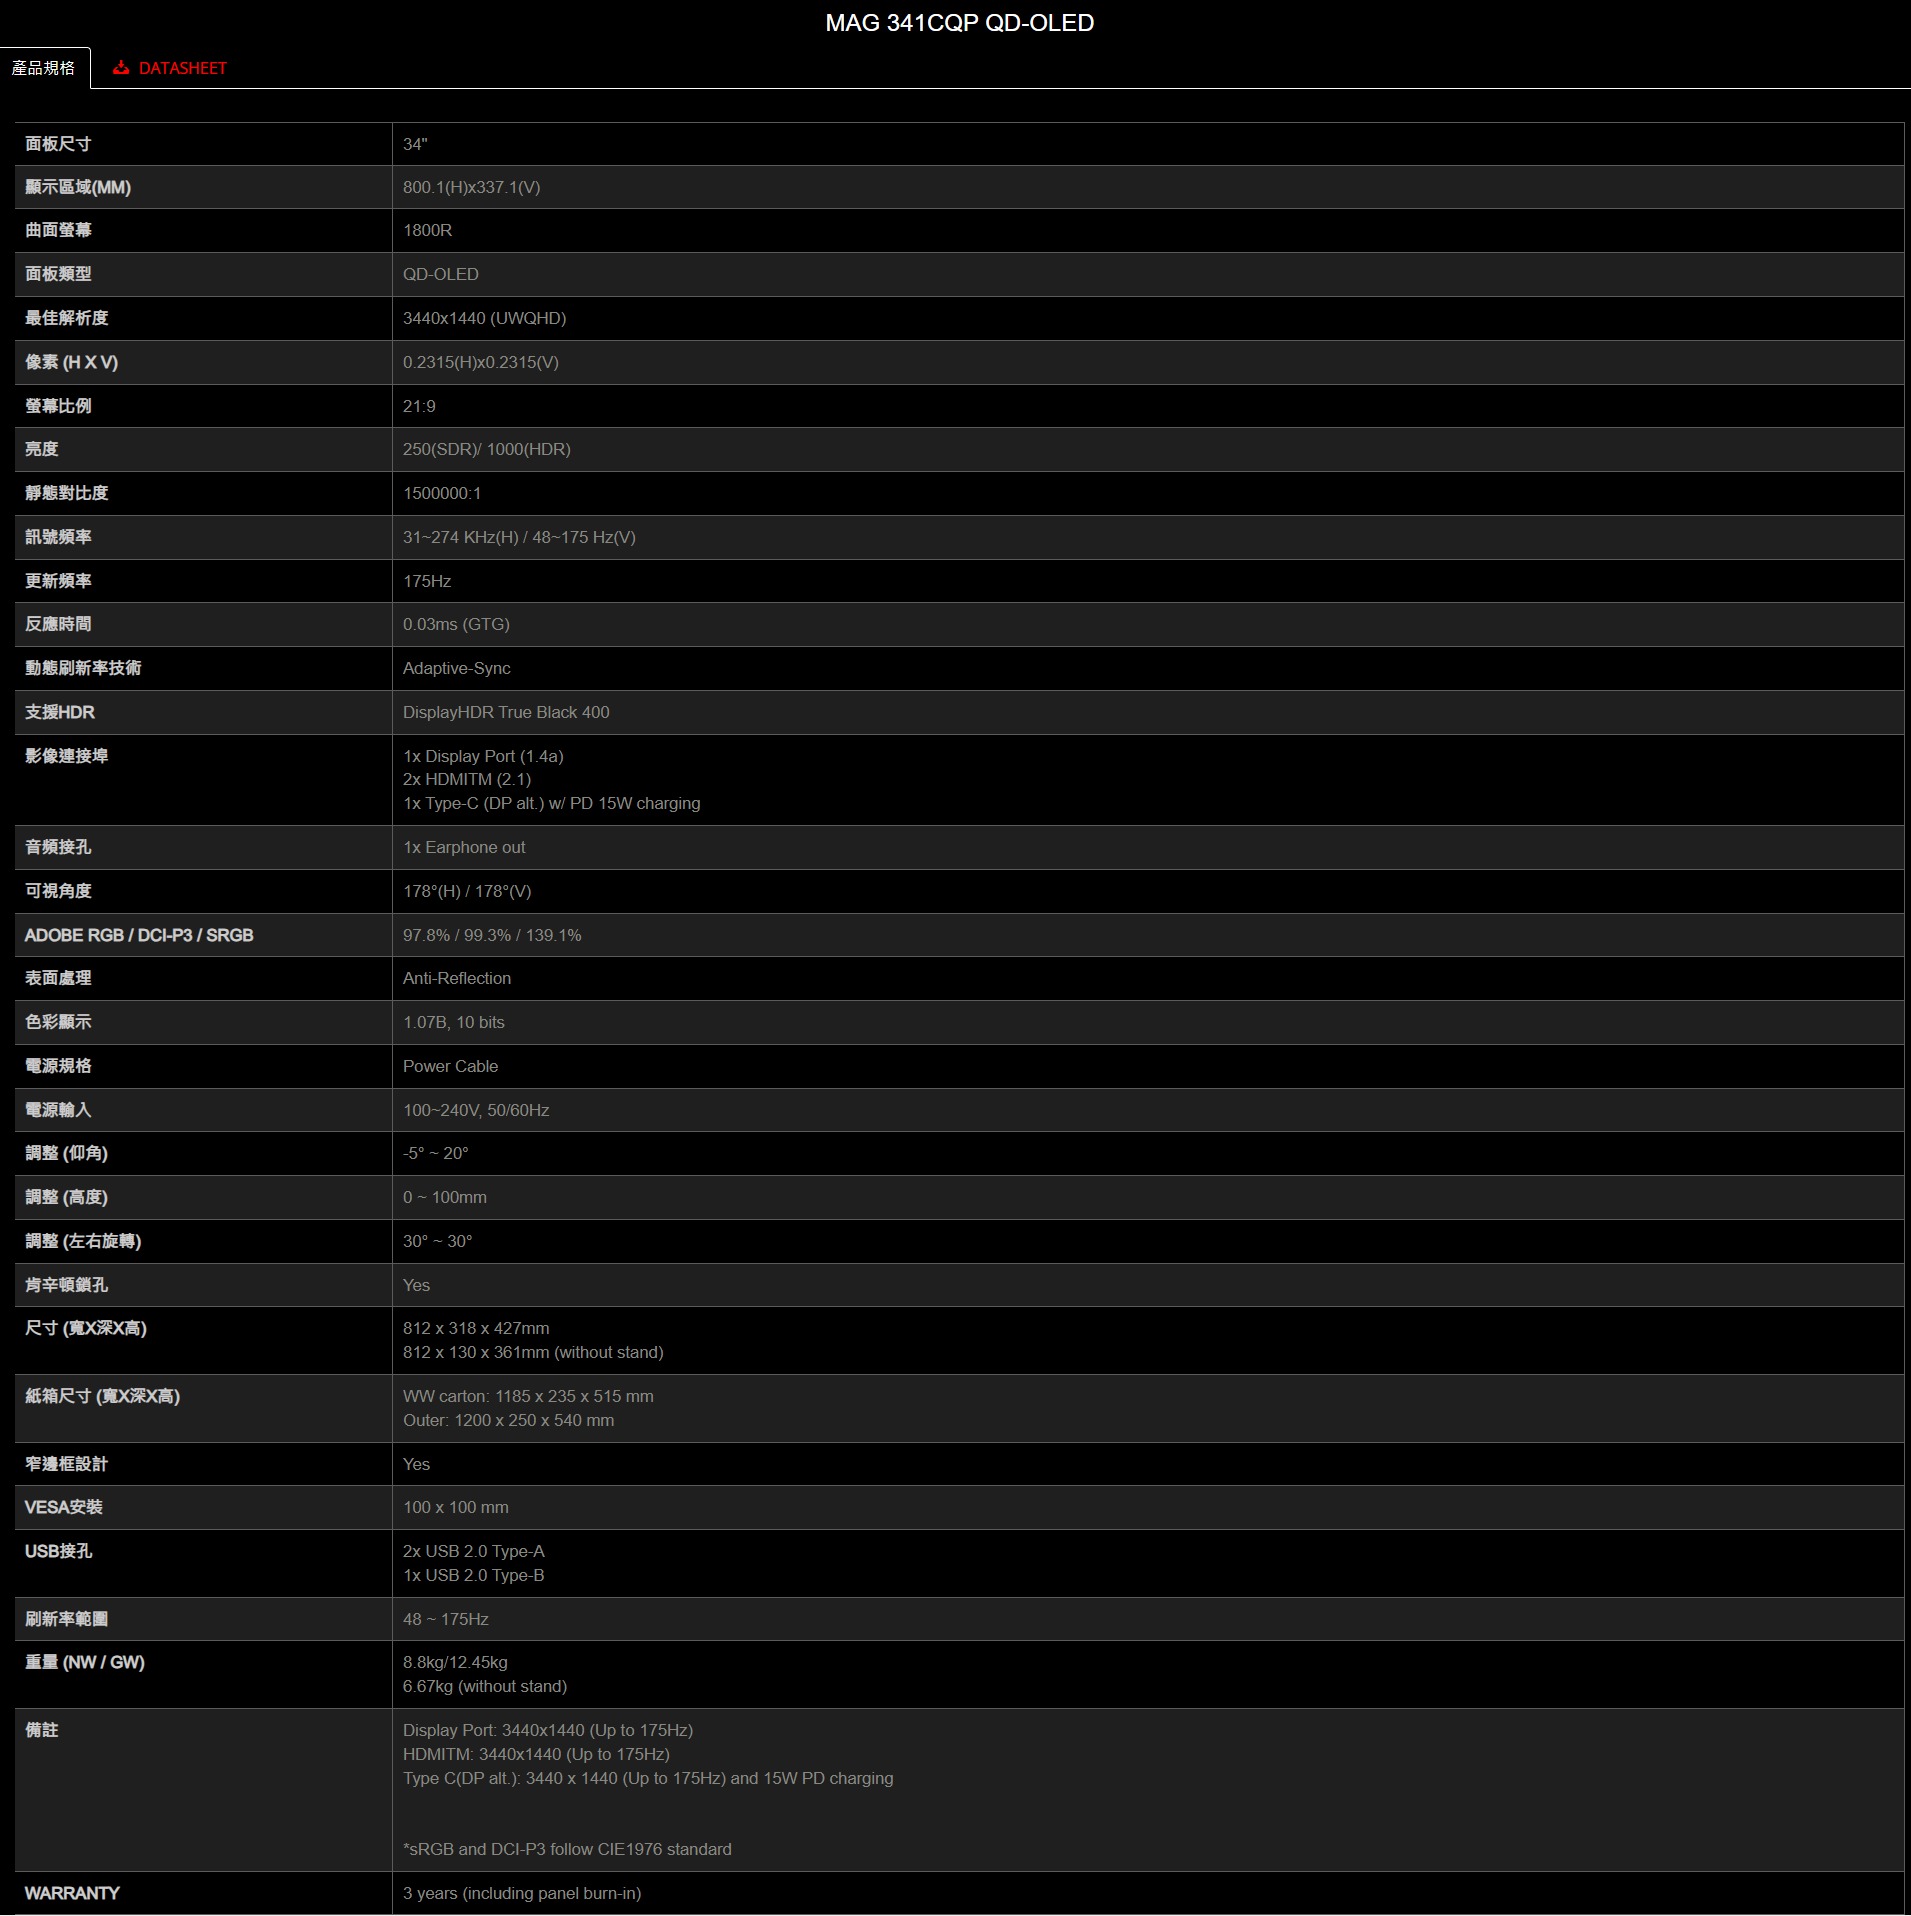The image size is (1911, 1916).
Task: Click the 812 x 318 x 427mm dimension
Action: 476,1328
